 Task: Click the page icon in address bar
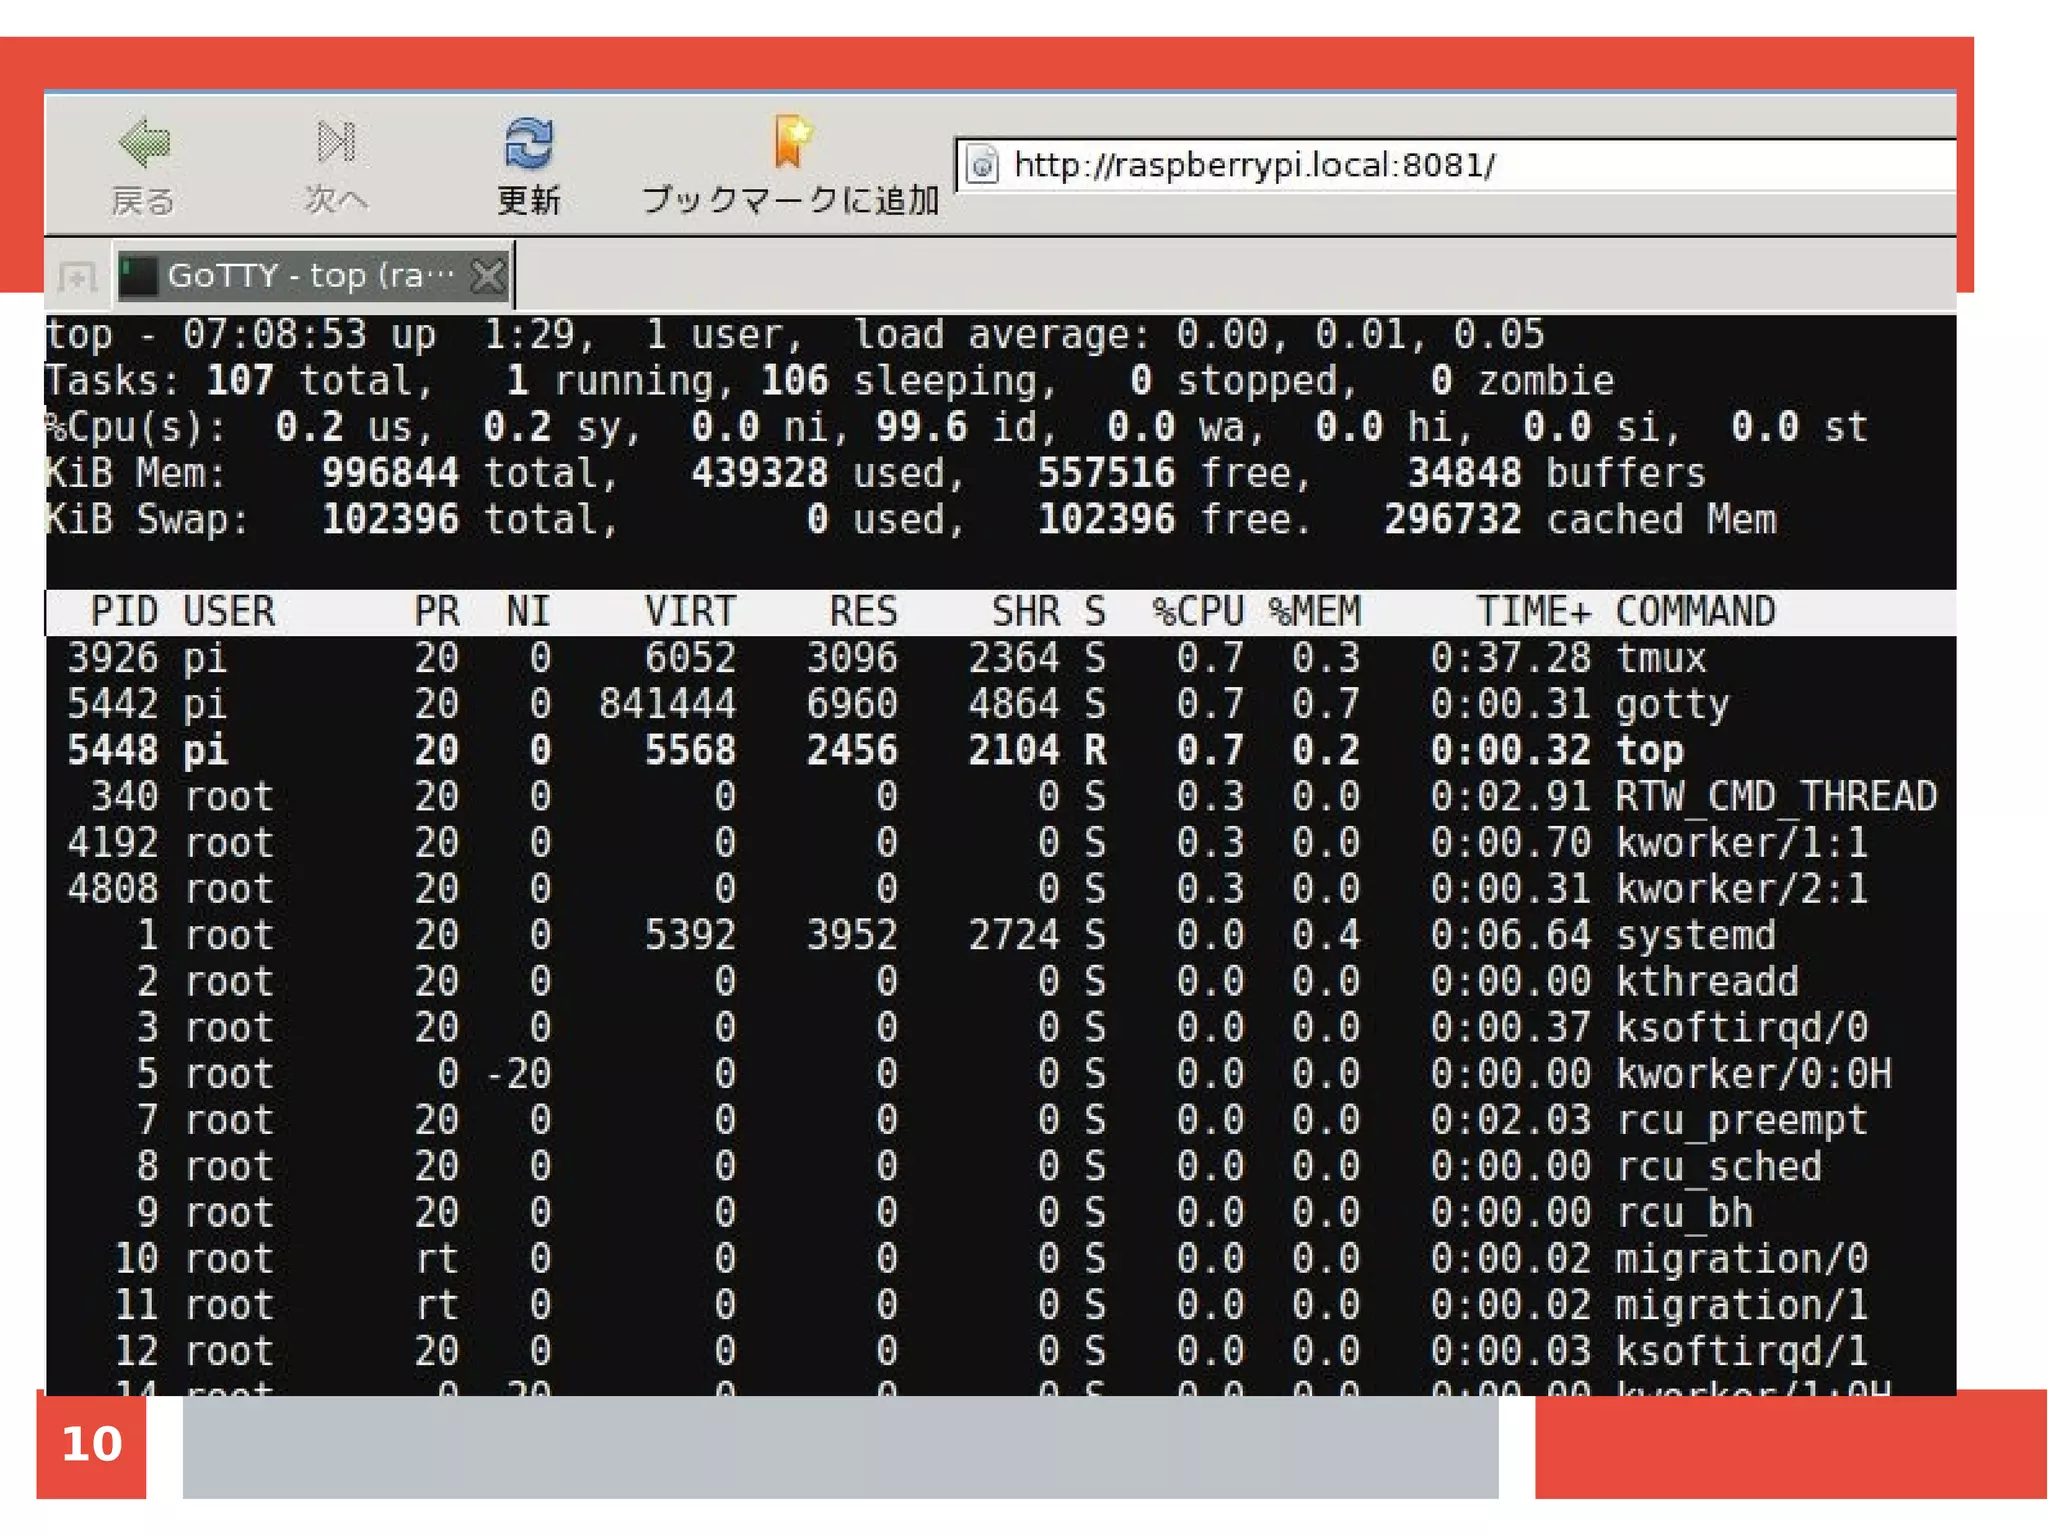tap(983, 165)
